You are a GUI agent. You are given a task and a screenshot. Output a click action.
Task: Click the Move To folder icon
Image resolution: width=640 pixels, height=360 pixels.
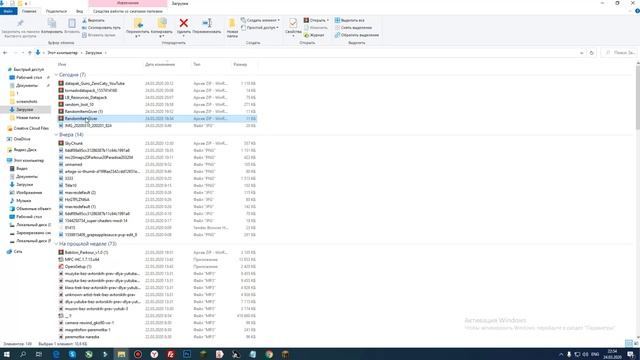coord(138,23)
